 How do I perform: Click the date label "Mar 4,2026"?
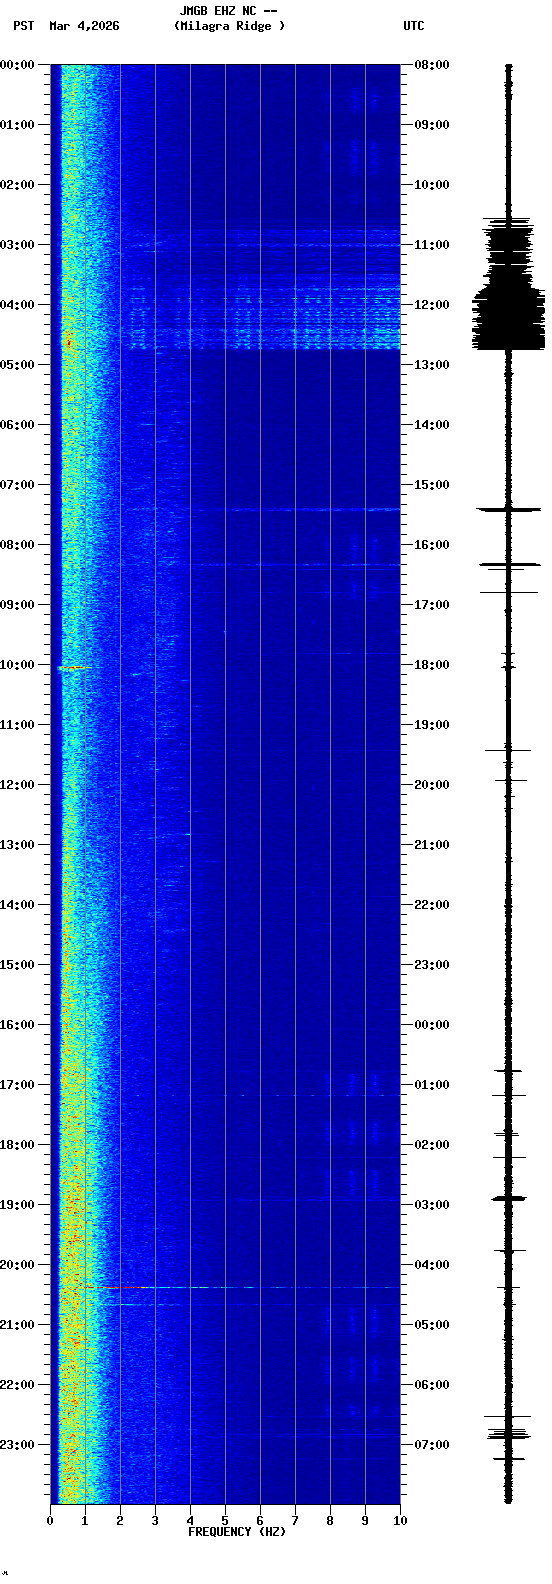pos(84,26)
